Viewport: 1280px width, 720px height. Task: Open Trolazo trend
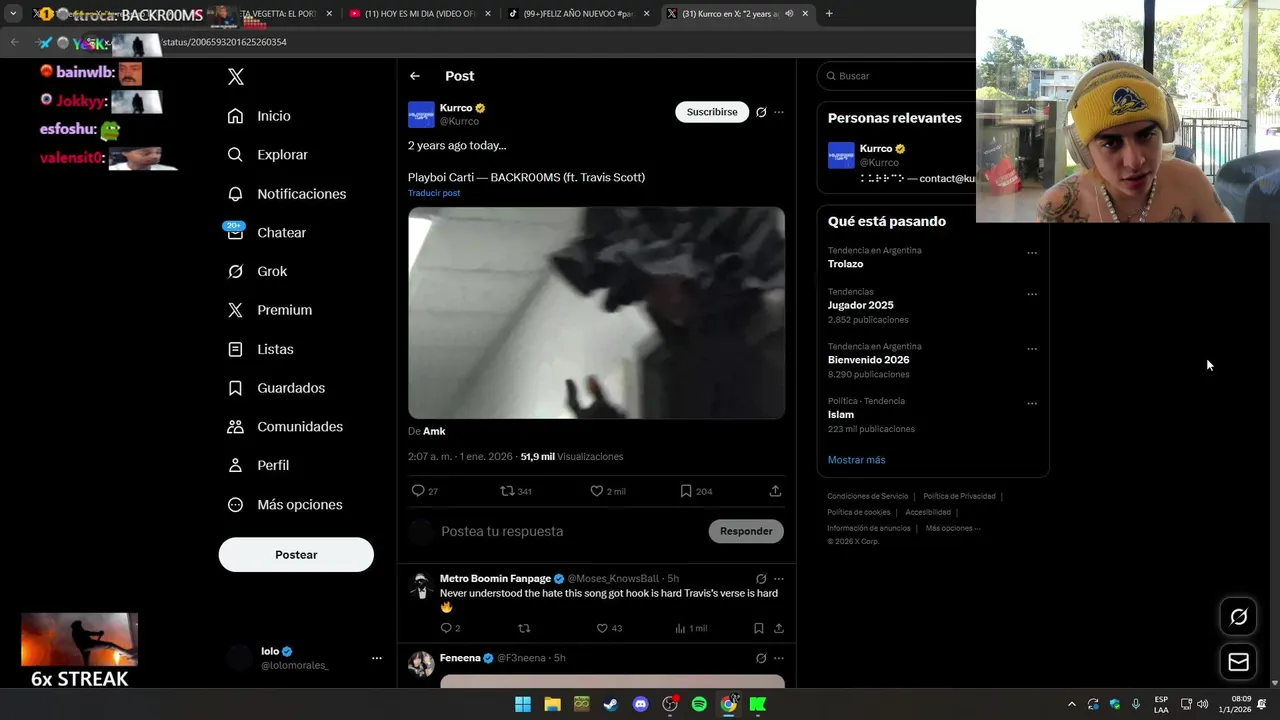pos(845,264)
